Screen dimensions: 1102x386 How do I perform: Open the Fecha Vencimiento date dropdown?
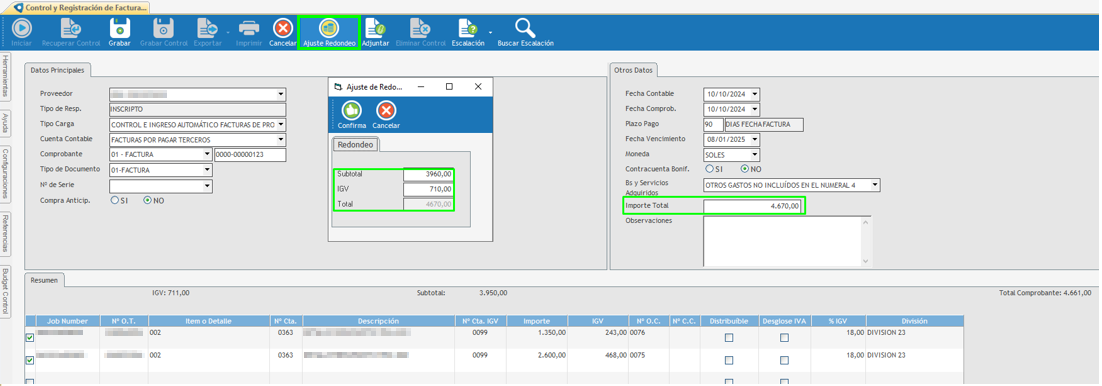click(755, 139)
